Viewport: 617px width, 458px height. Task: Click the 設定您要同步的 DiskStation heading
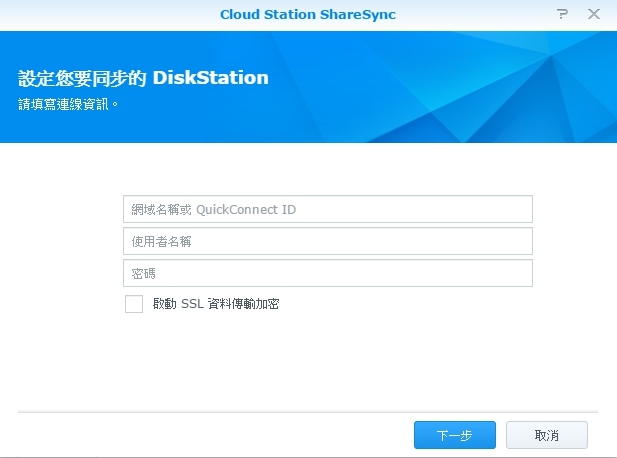pyautogui.click(x=143, y=78)
